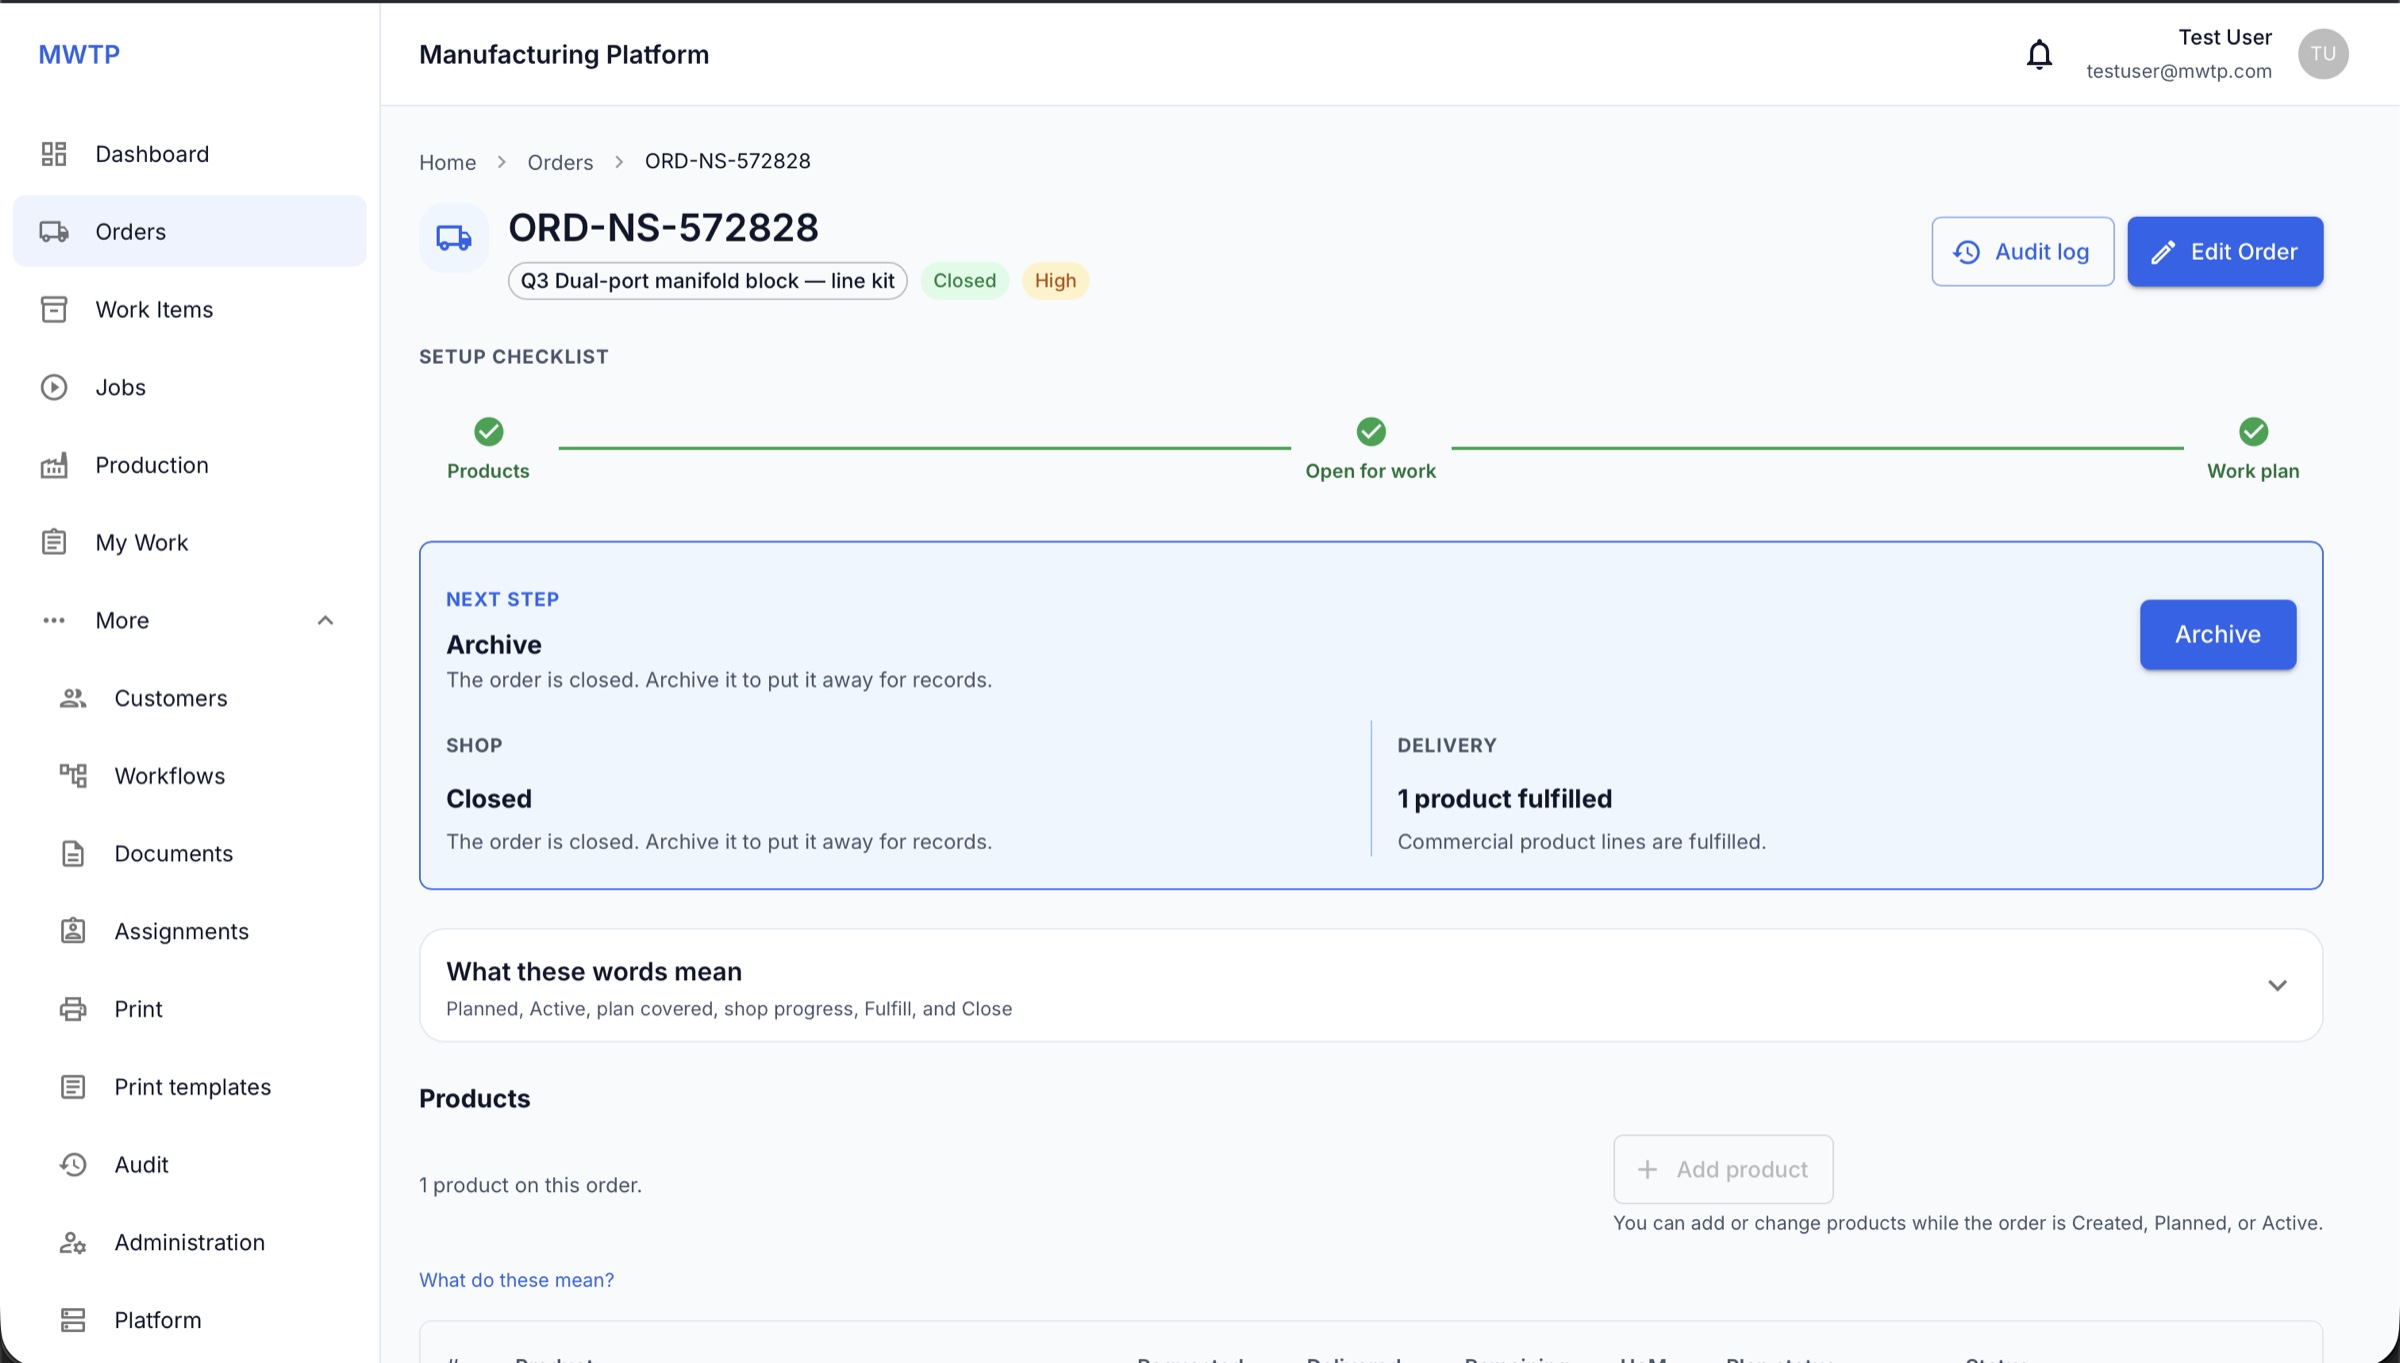The image size is (2400, 1363).
Task: Open notifications bell icon
Action: click(x=2039, y=54)
